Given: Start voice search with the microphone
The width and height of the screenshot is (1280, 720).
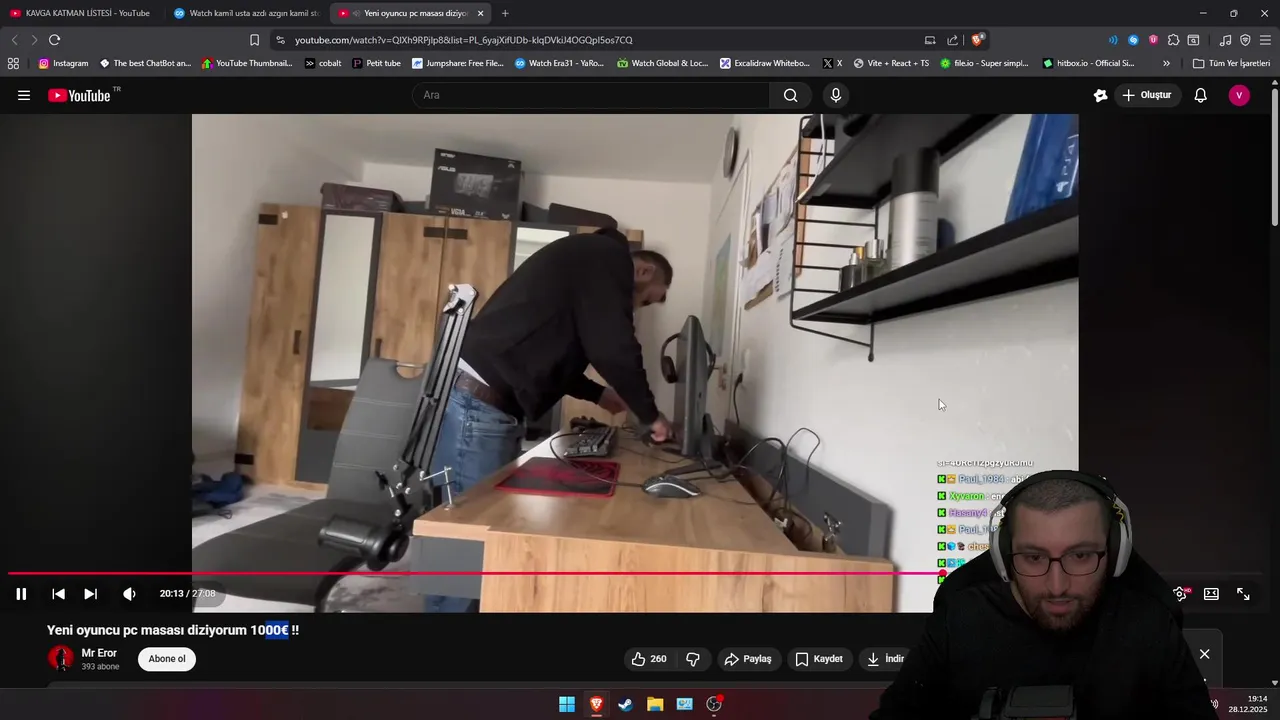Looking at the screenshot, I should [836, 95].
